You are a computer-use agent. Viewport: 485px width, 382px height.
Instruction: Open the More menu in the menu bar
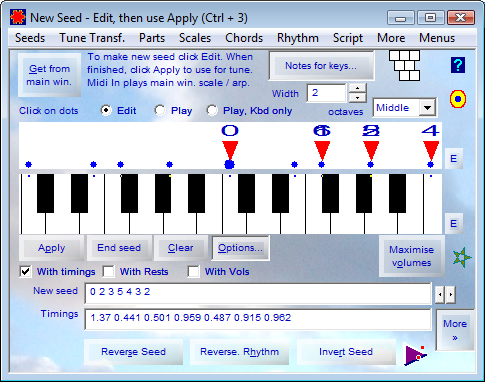(391, 38)
